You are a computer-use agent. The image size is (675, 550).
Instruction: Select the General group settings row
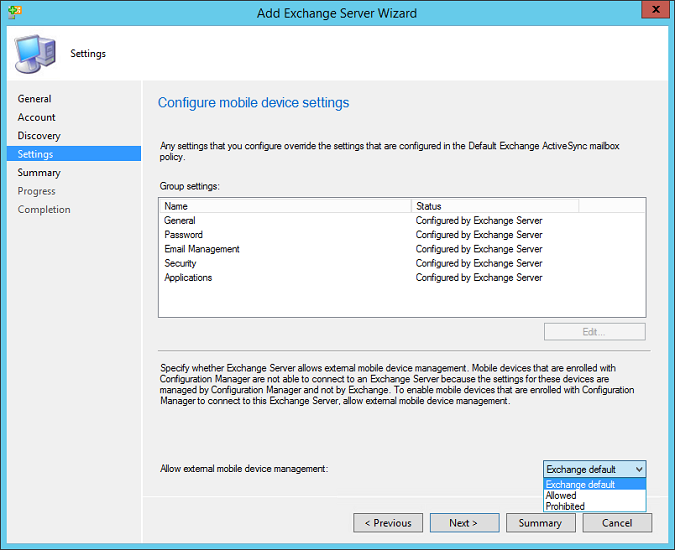tap(180, 220)
